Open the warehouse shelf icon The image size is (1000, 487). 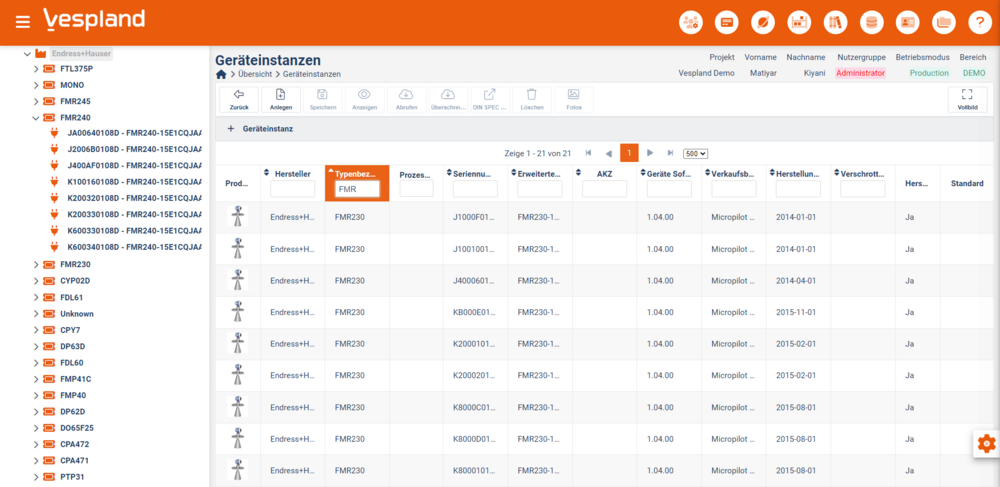(x=799, y=22)
